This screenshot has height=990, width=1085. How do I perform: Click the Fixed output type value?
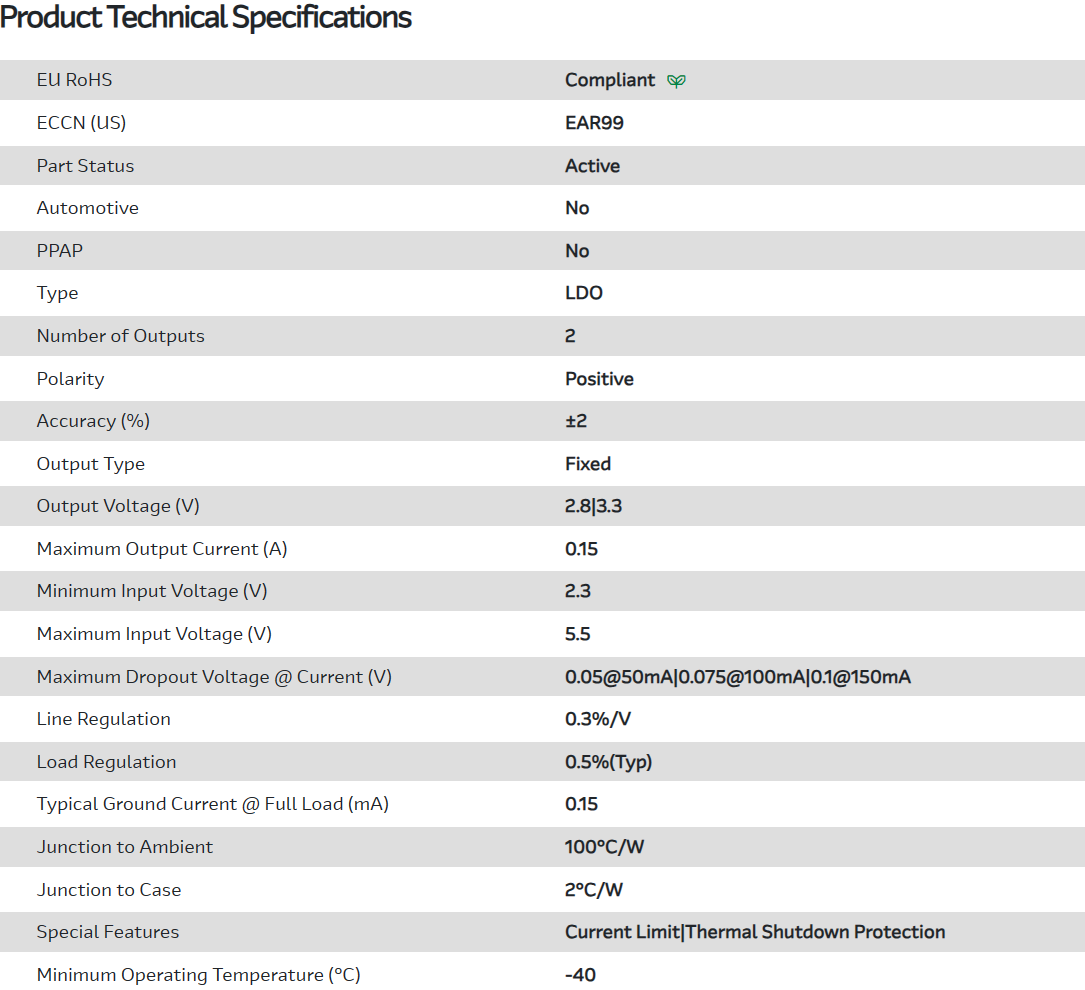click(x=588, y=464)
